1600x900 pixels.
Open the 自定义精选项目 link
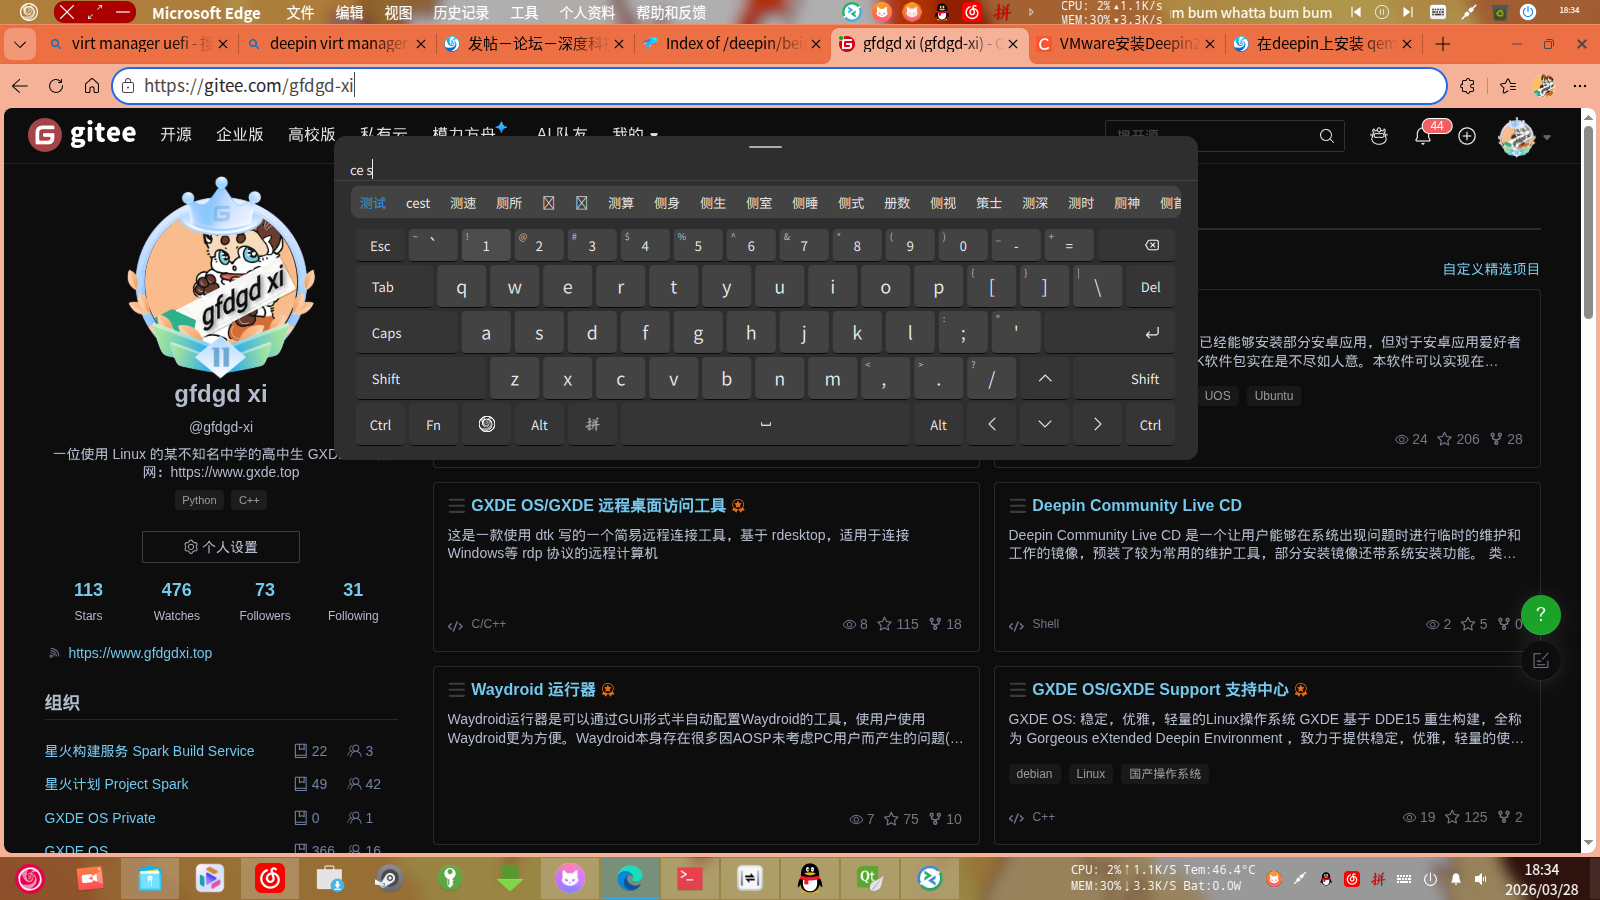click(x=1491, y=269)
